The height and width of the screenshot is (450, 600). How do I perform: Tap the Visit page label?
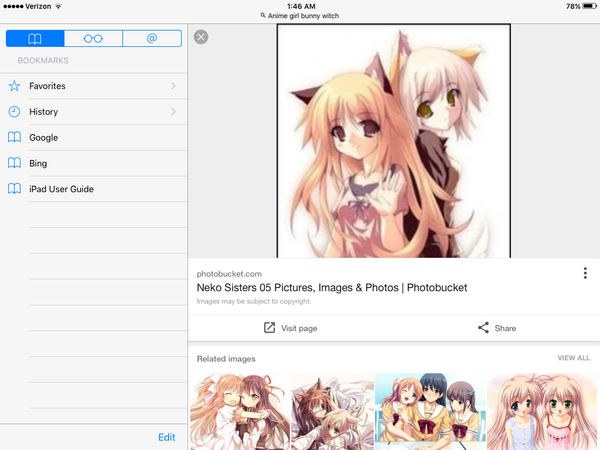point(299,328)
